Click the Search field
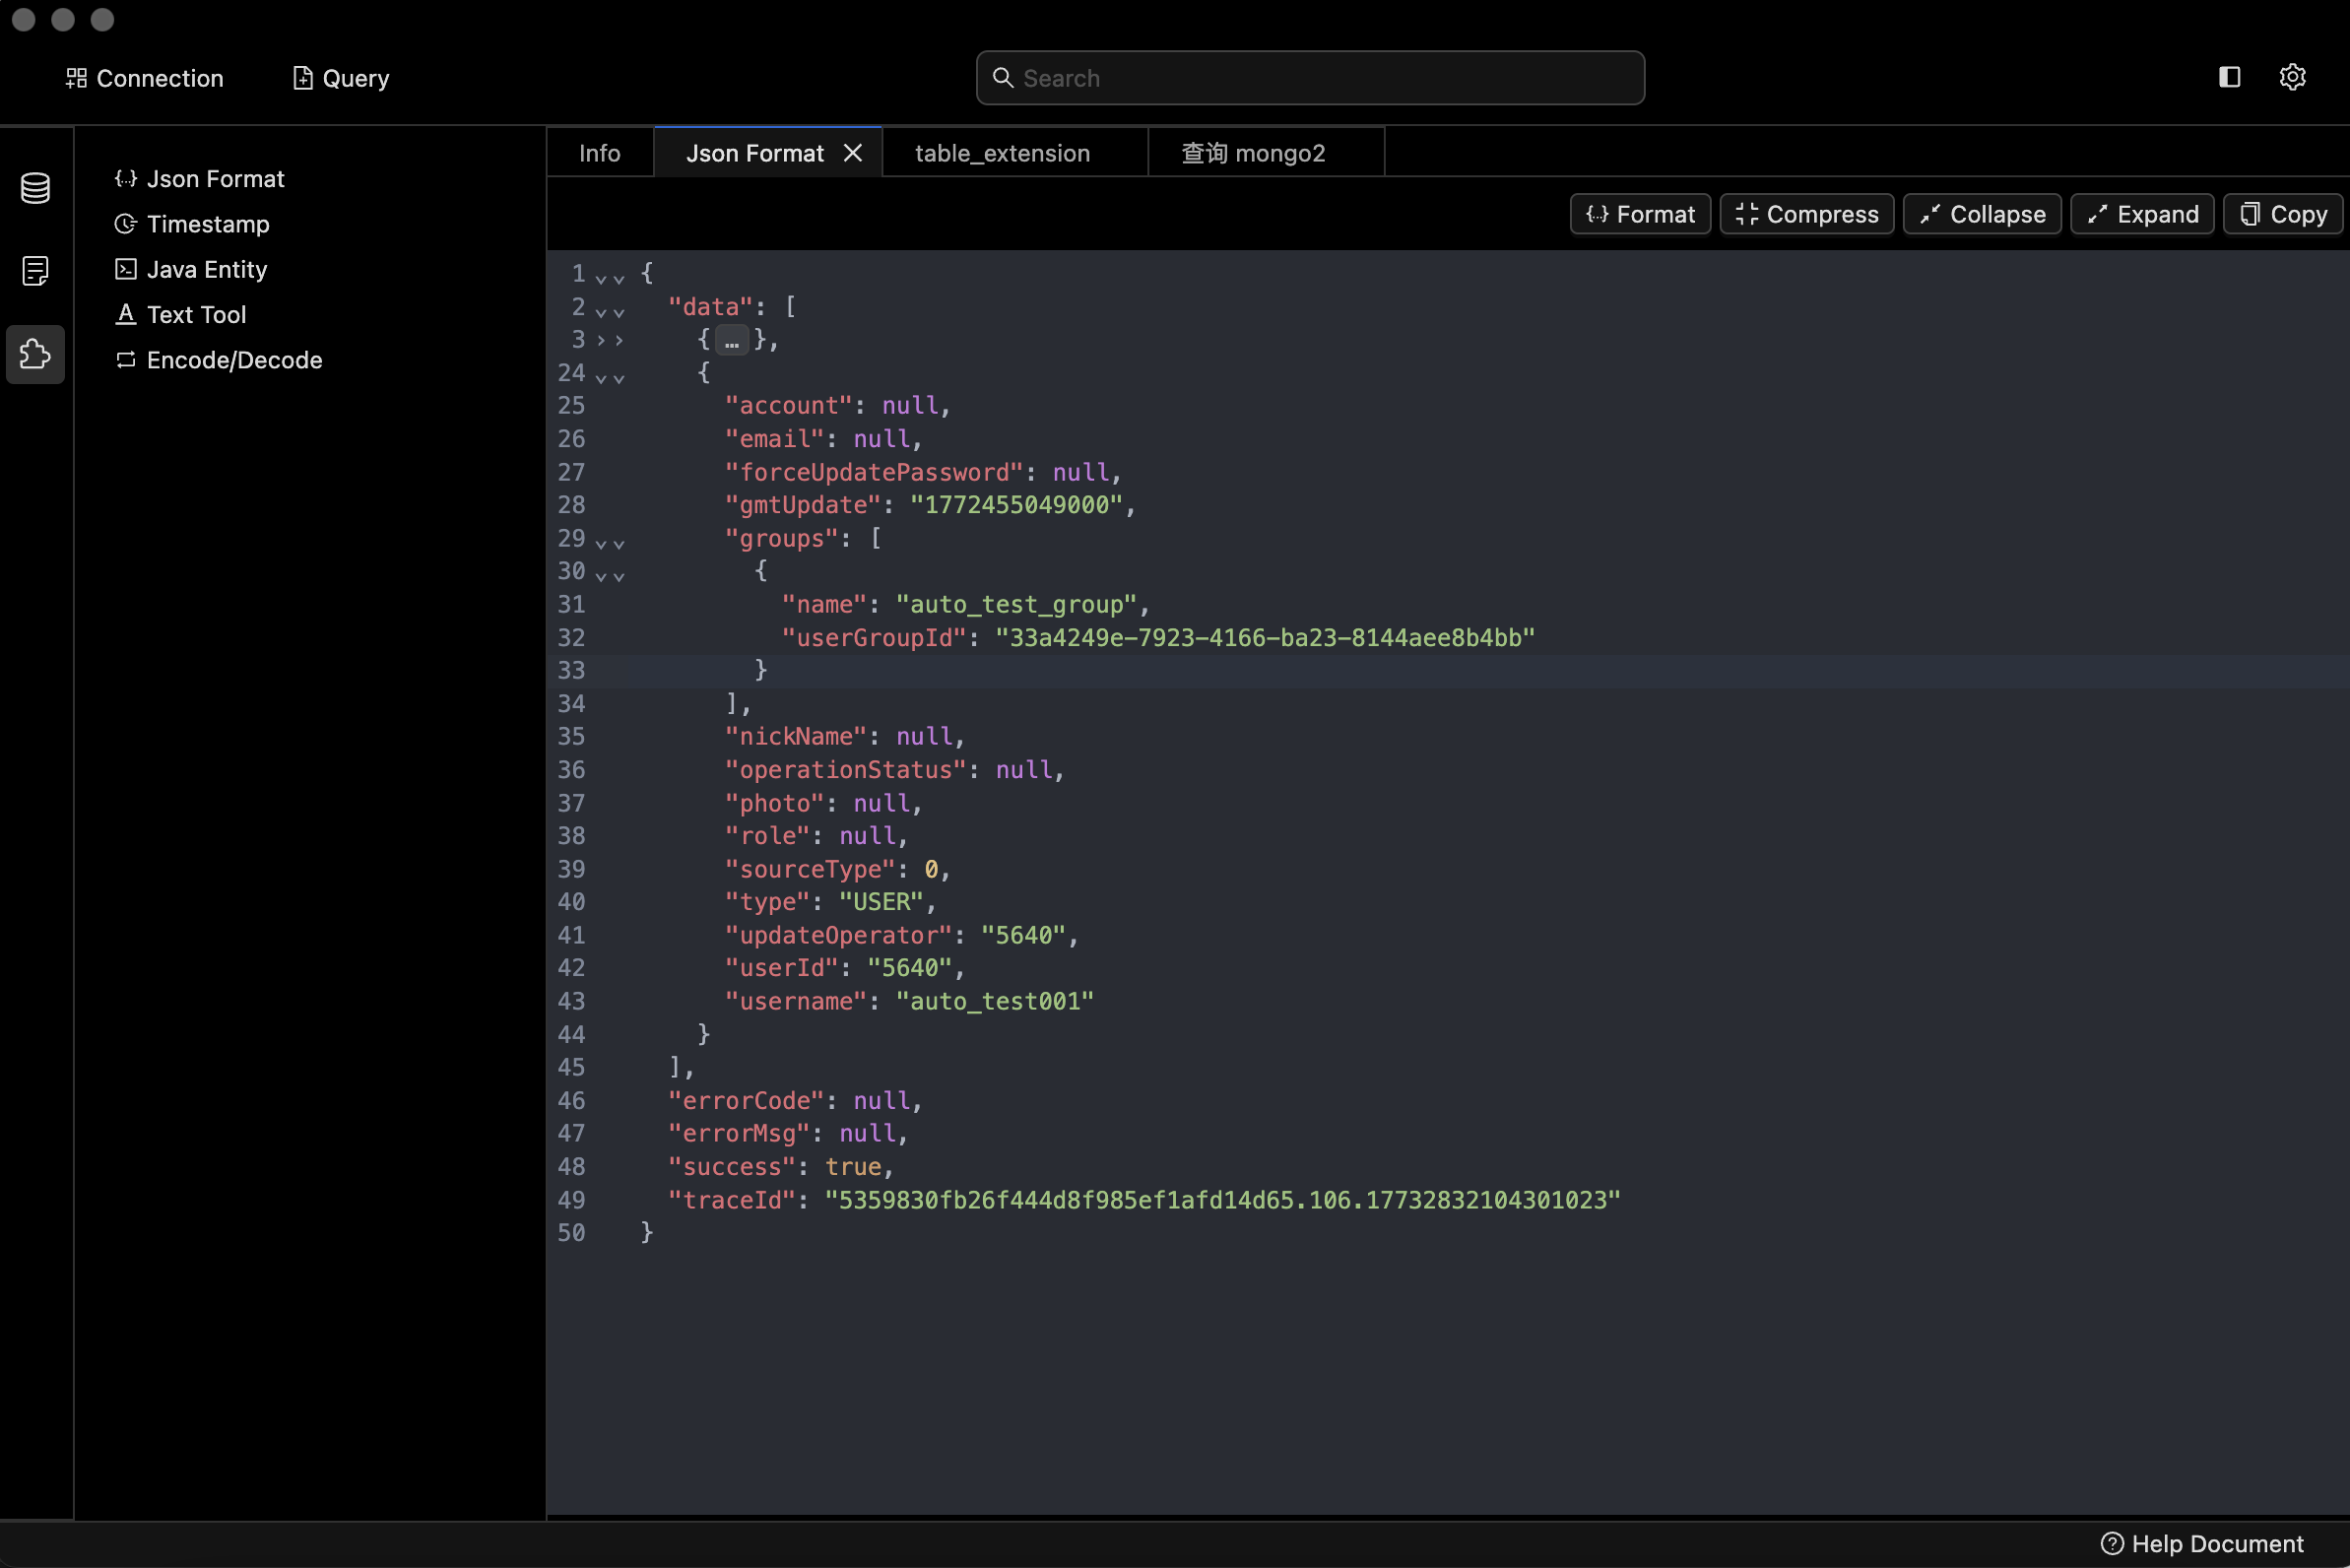The height and width of the screenshot is (1568, 2350). pos(1310,77)
